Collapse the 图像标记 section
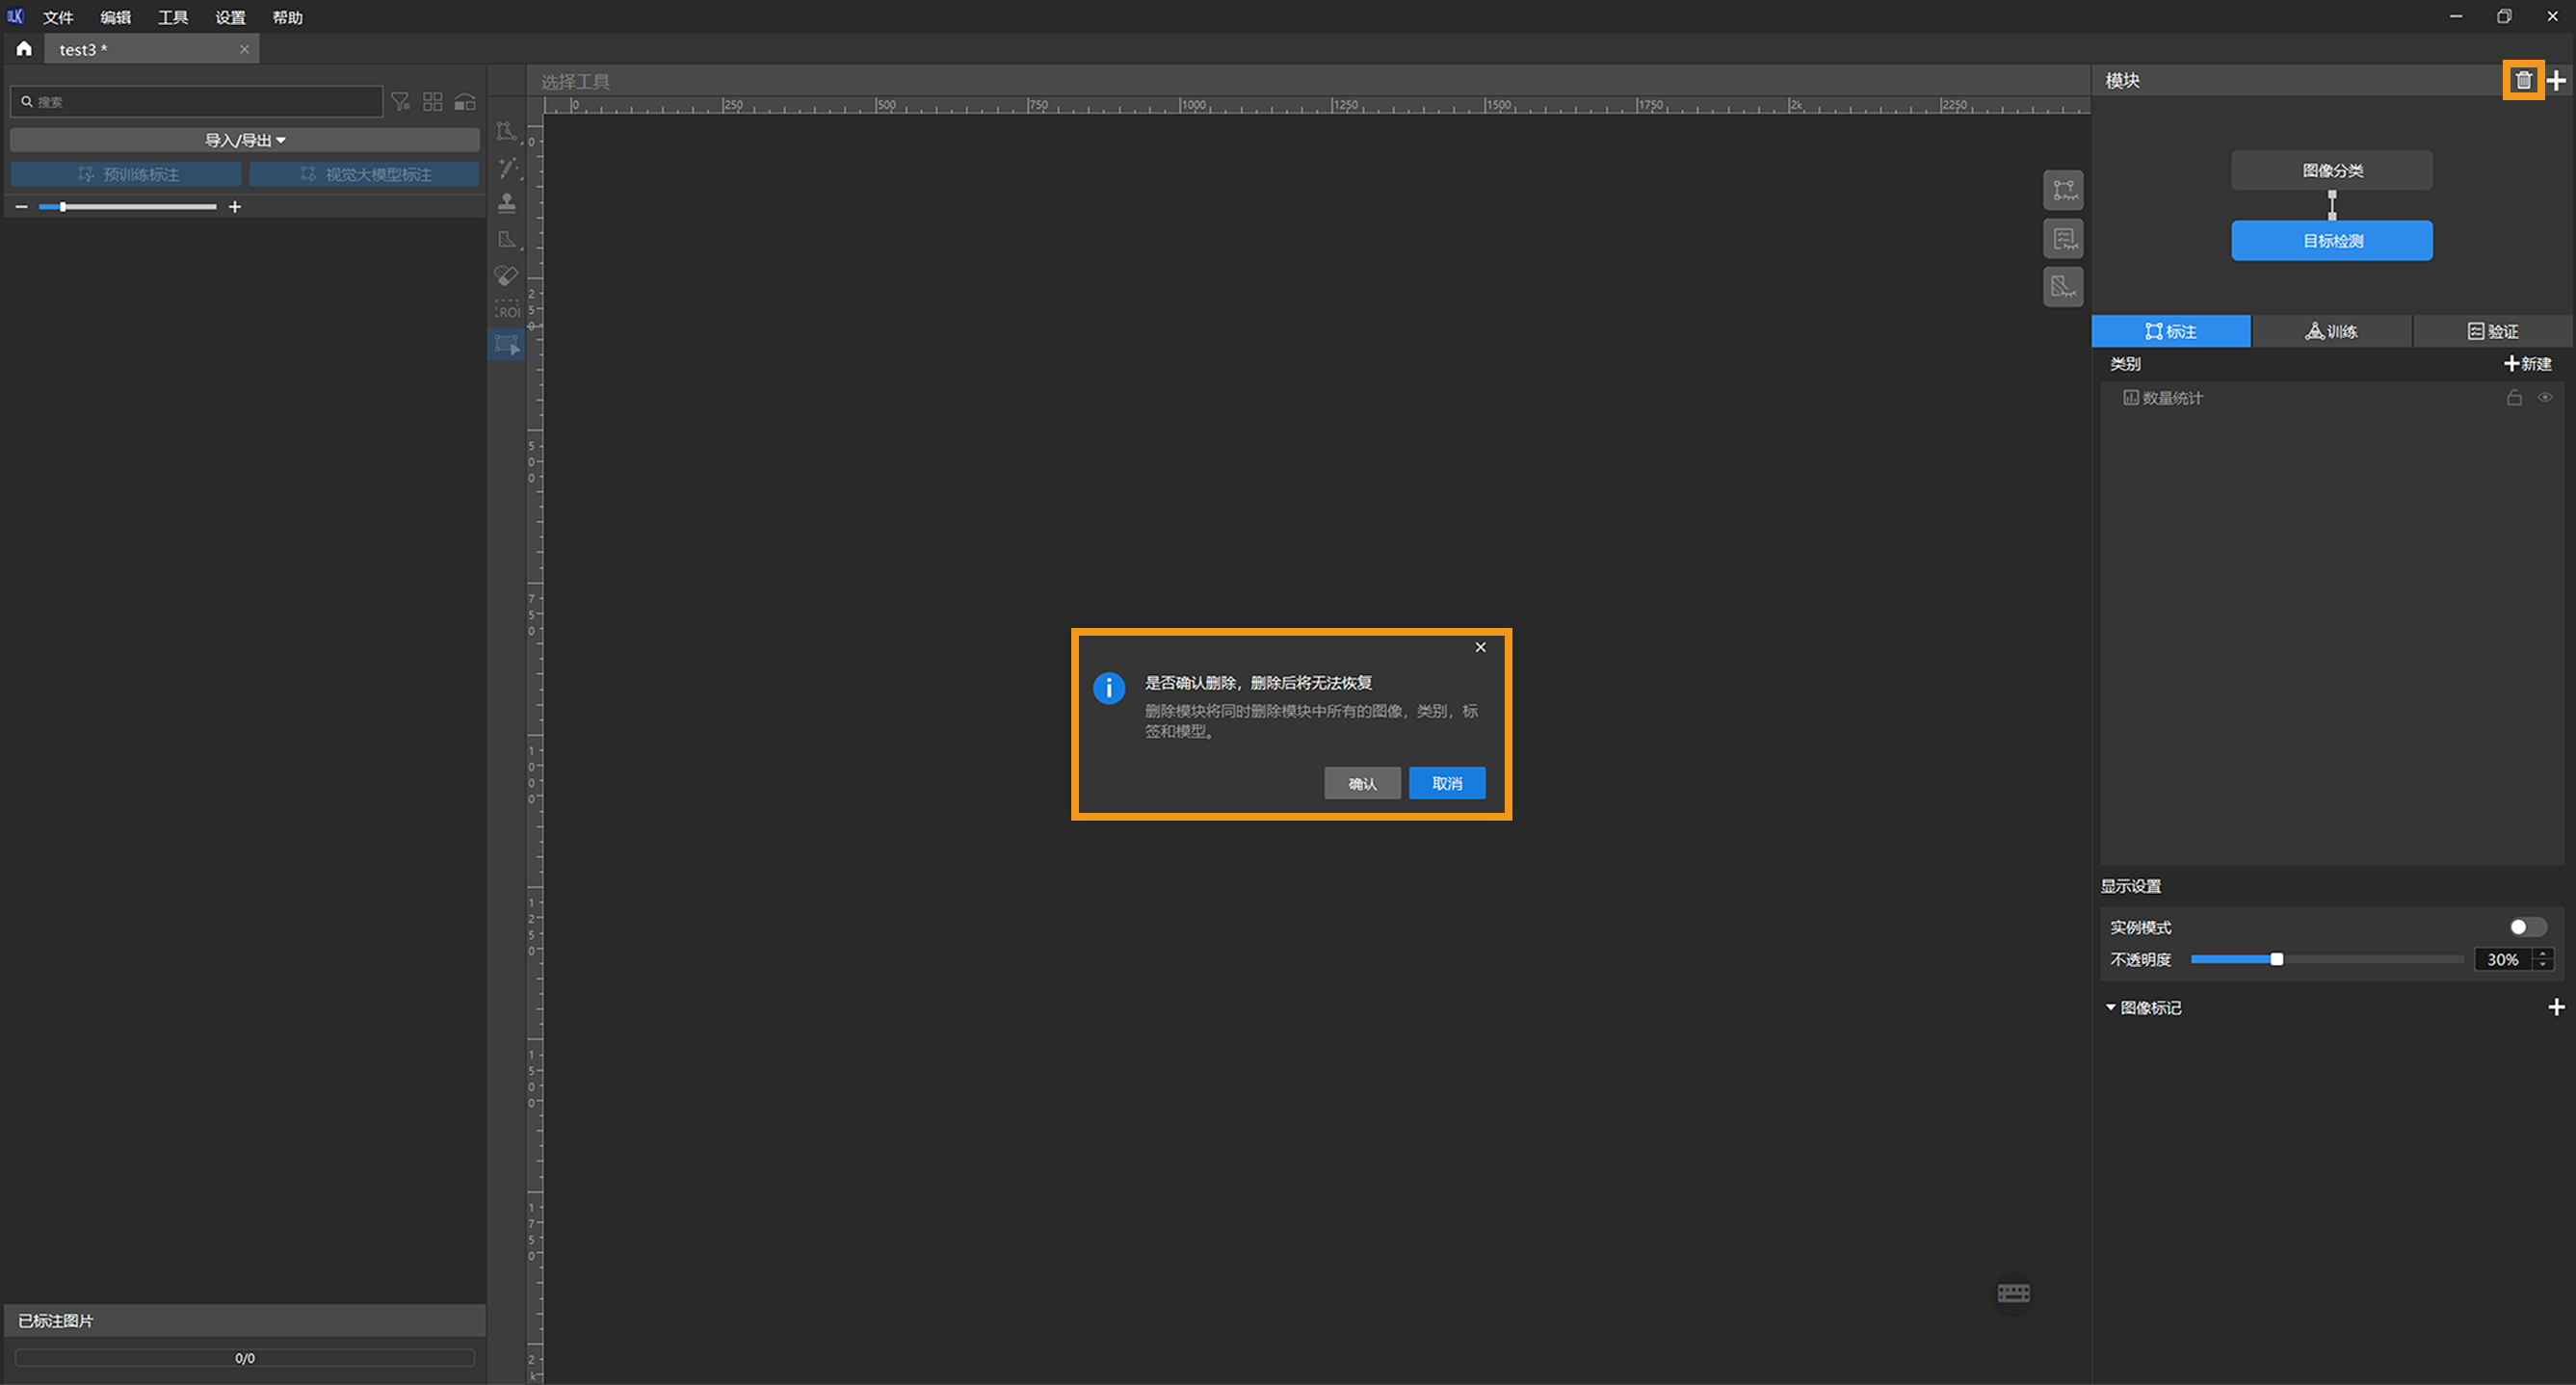Image resolution: width=2576 pixels, height=1385 pixels. click(2111, 1007)
